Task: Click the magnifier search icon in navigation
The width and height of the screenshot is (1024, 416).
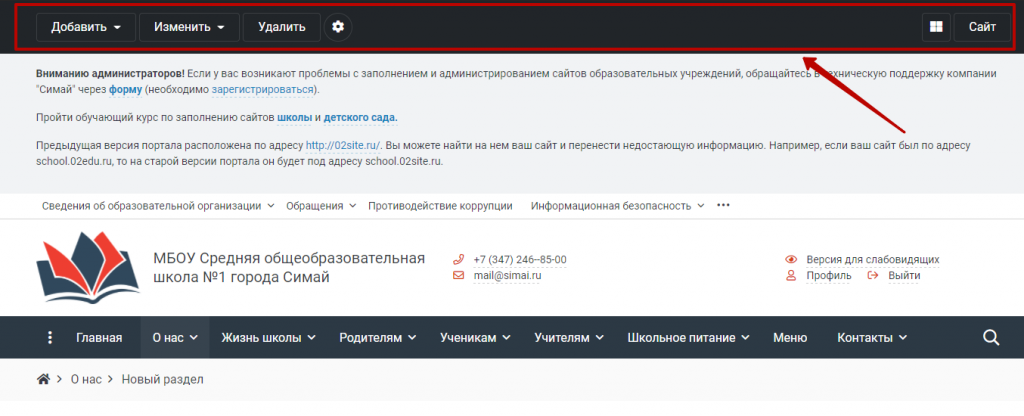Action: coord(991,338)
